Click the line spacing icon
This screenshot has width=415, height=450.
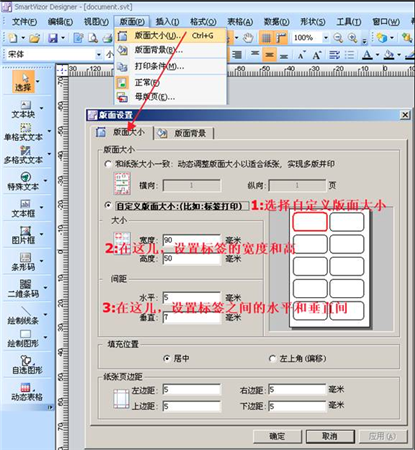(x=334, y=55)
